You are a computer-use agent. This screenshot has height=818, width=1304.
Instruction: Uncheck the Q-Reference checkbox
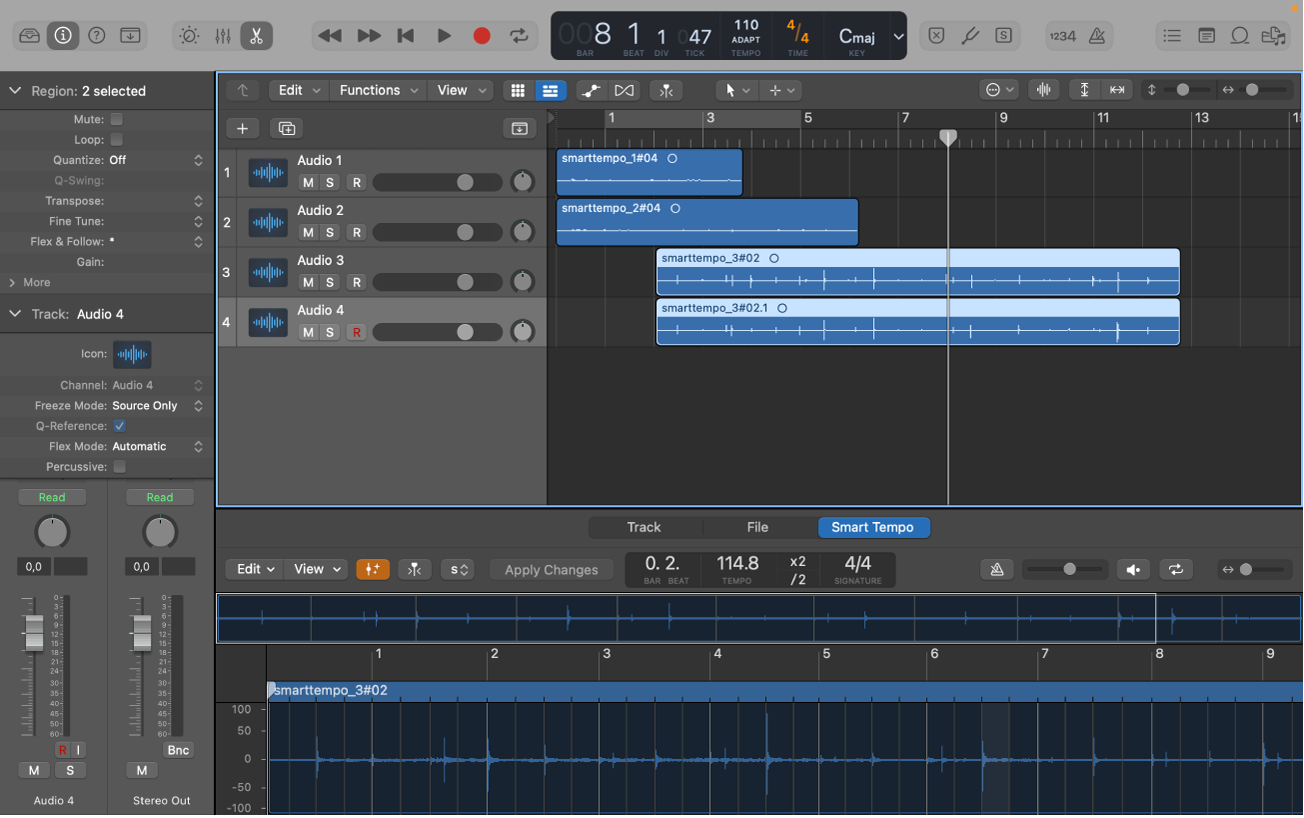tap(119, 426)
